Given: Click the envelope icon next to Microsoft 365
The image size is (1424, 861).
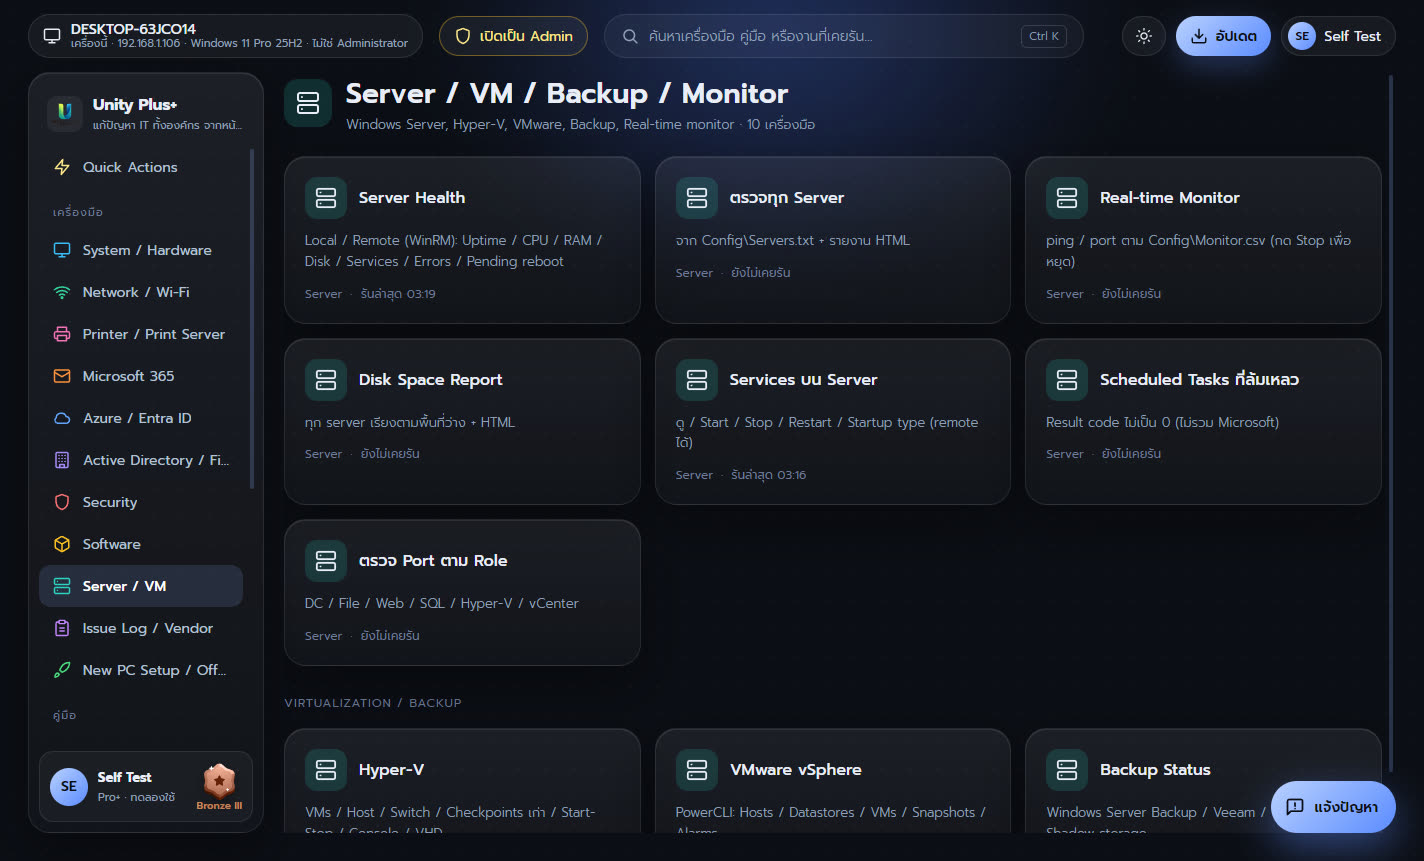Looking at the screenshot, I should 62,376.
